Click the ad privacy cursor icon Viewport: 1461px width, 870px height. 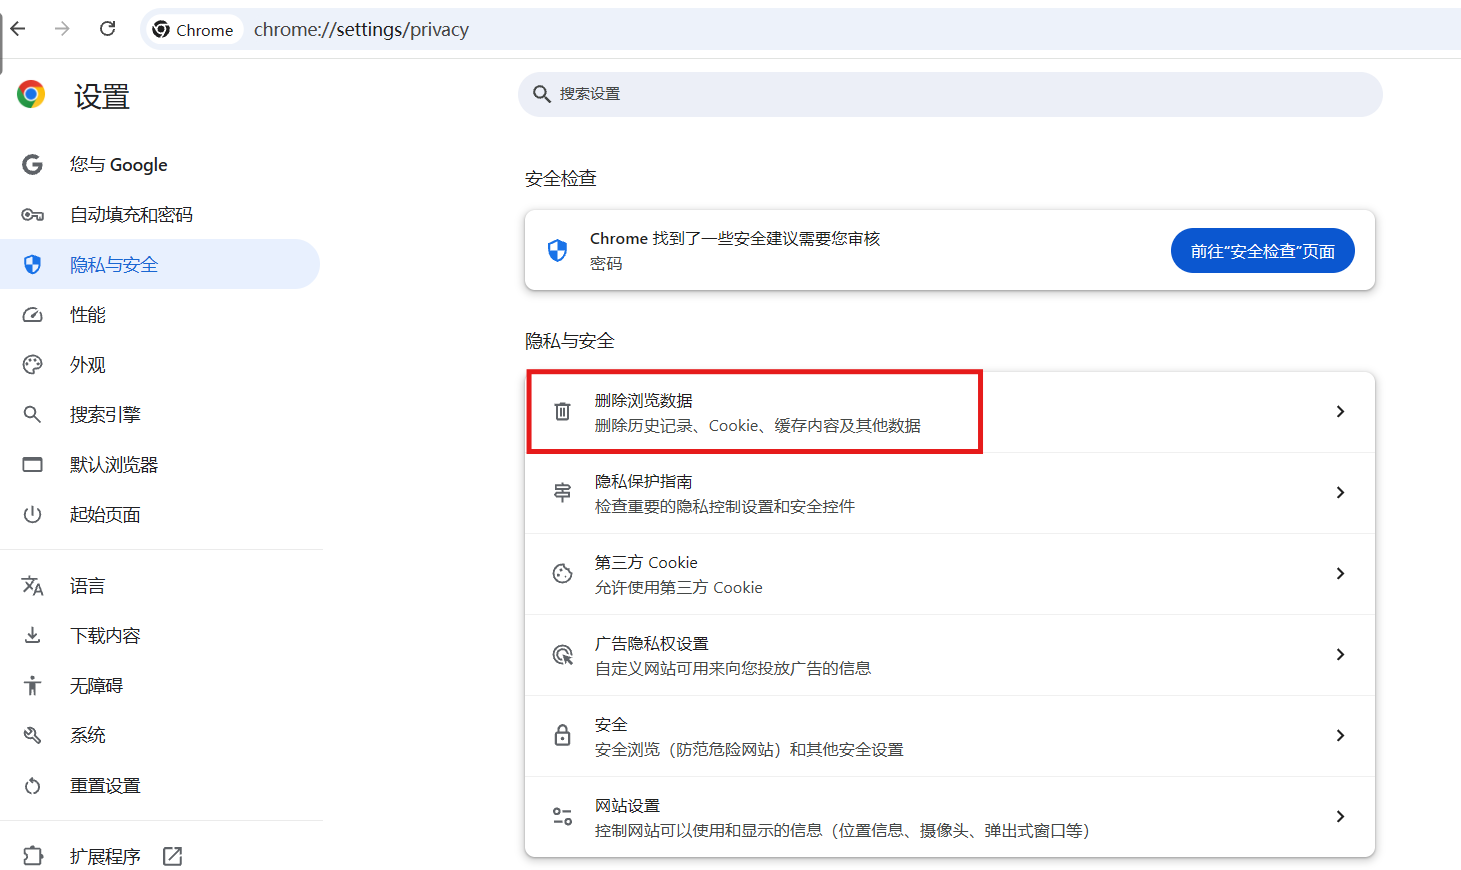563,655
